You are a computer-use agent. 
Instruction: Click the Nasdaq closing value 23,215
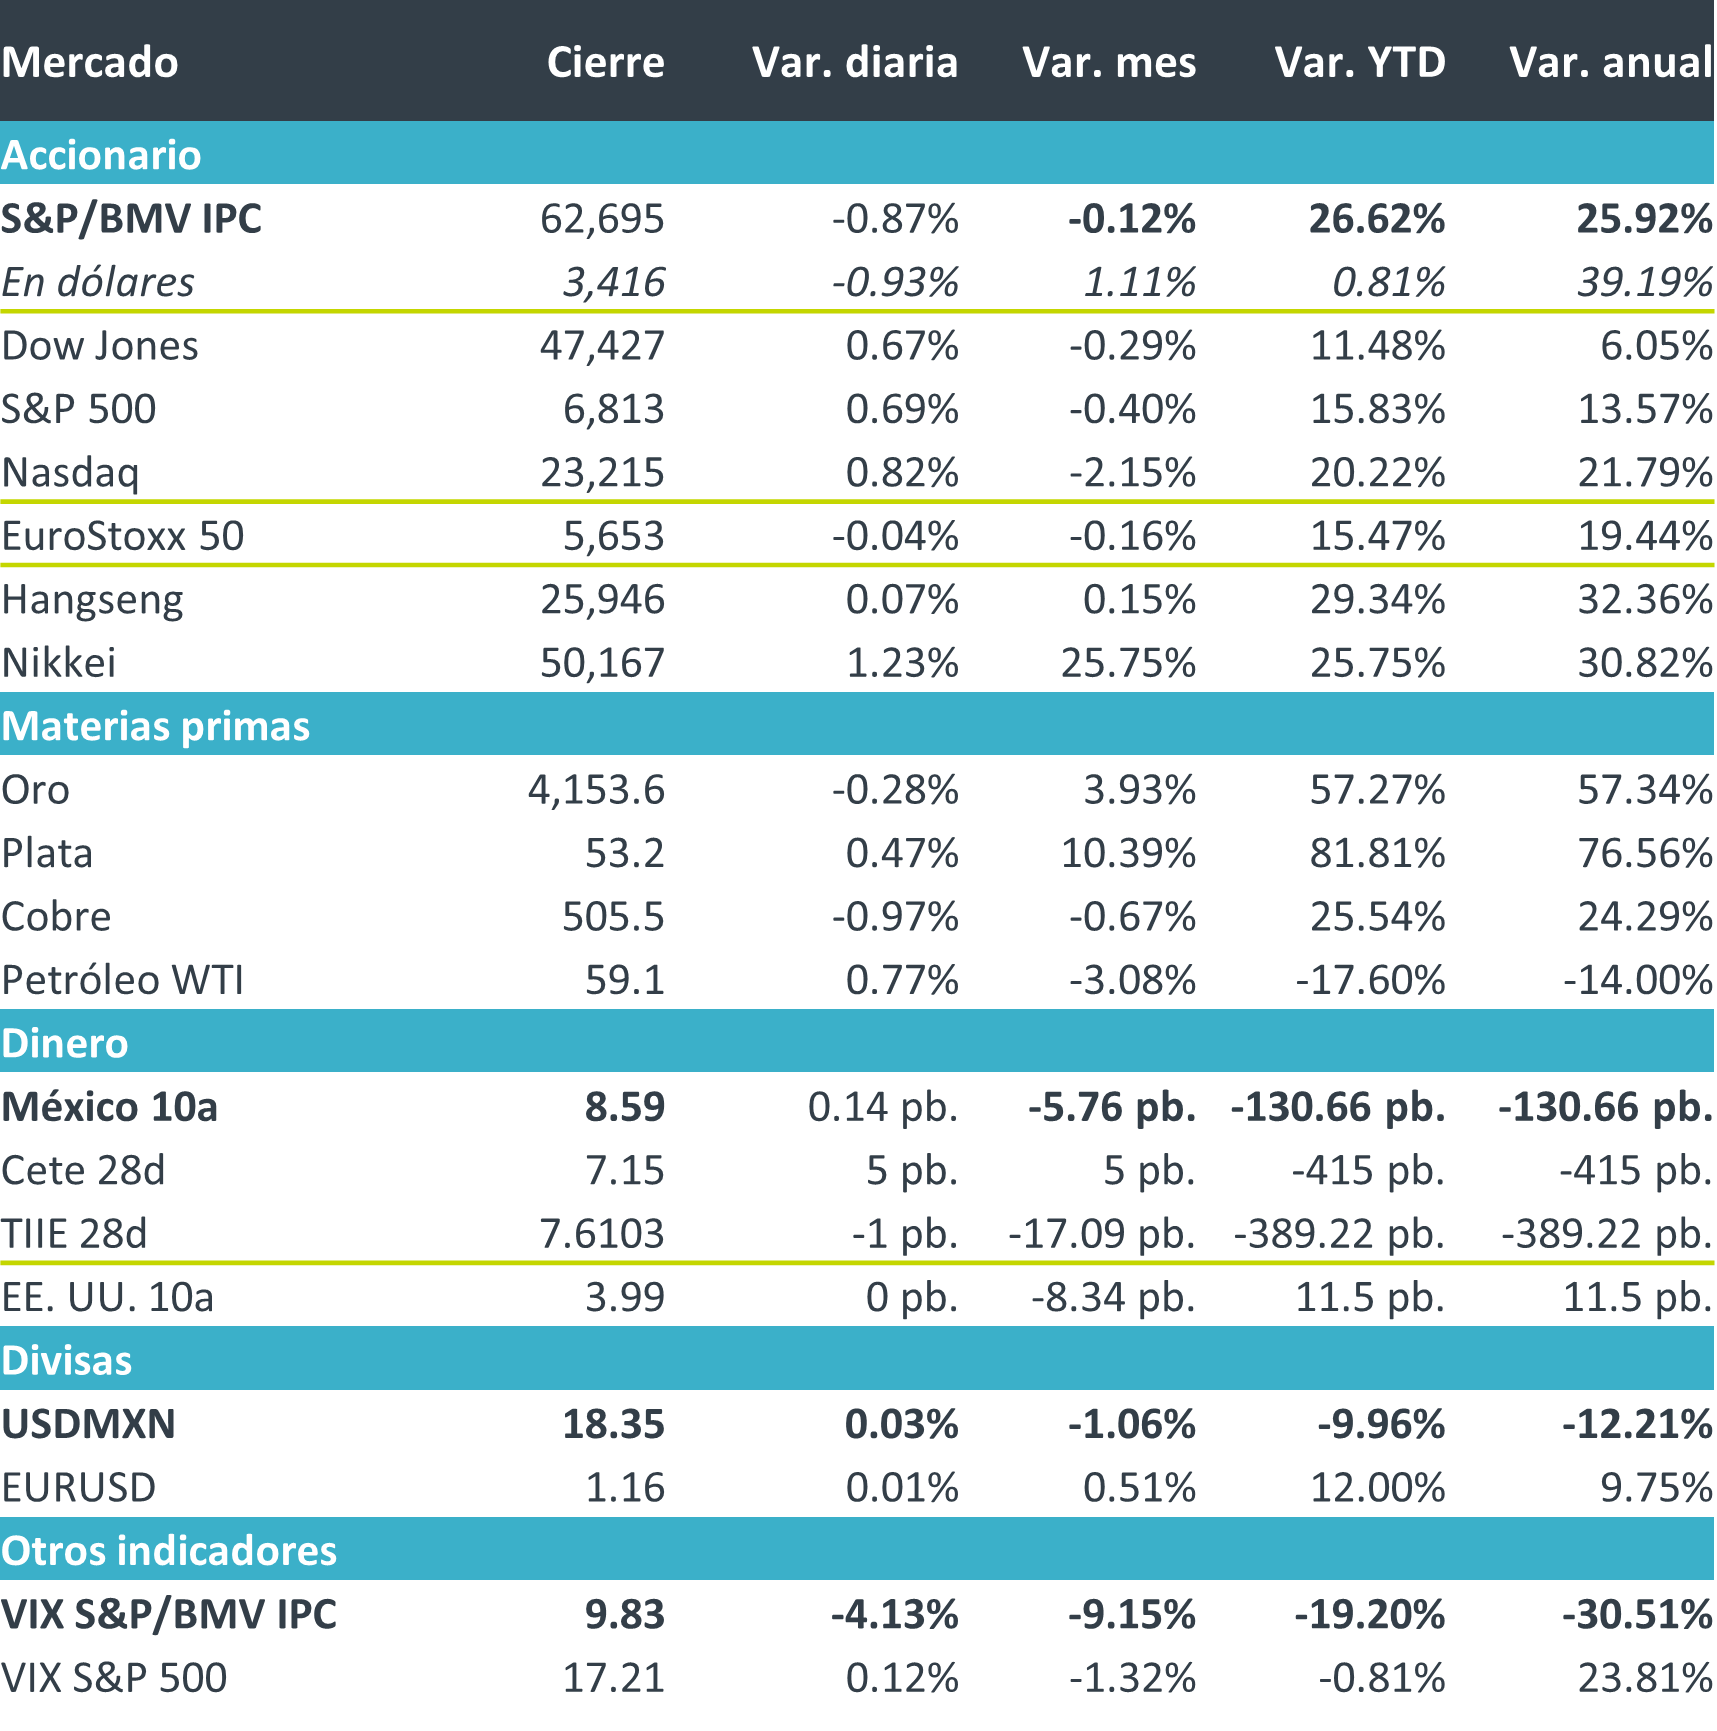pyautogui.click(x=602, y=472)
